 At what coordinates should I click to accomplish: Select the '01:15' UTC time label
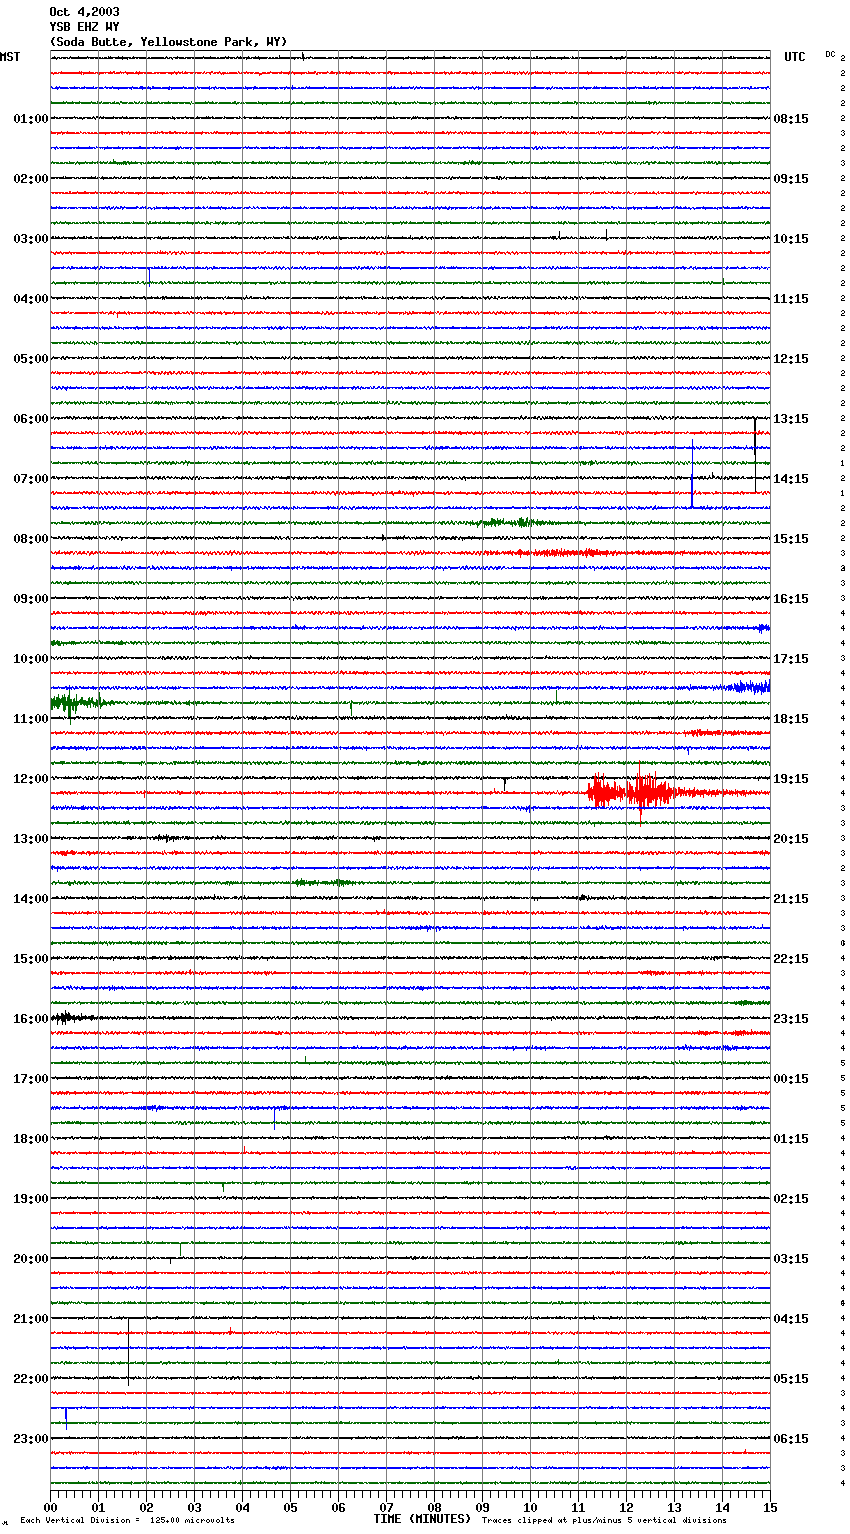791,1139
